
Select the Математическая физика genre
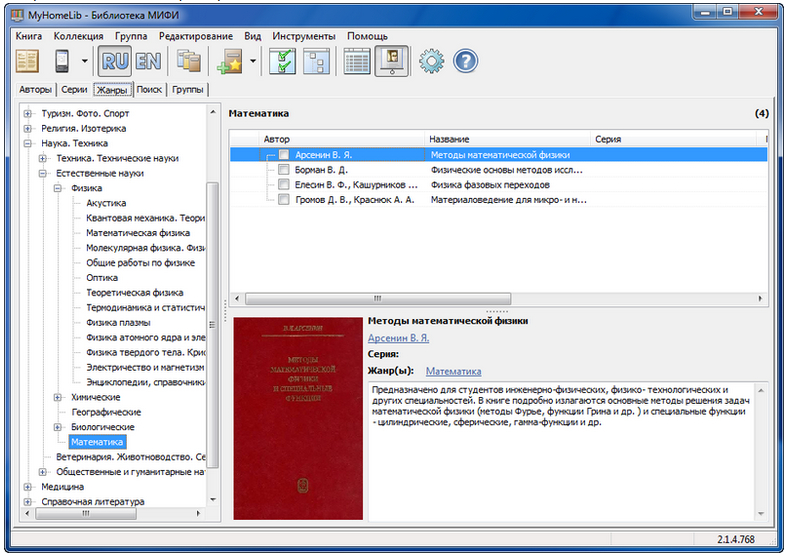click(138, 233)
